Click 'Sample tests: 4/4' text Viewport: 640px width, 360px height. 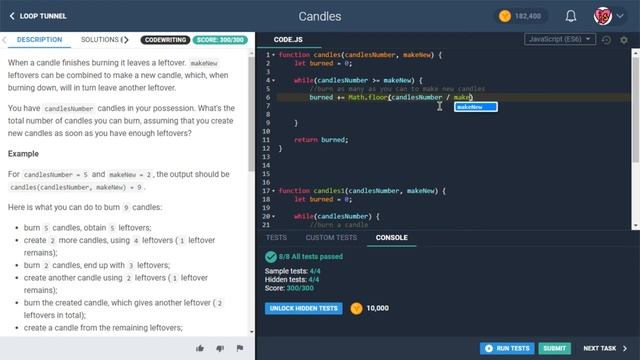click(x=292, y=271)
